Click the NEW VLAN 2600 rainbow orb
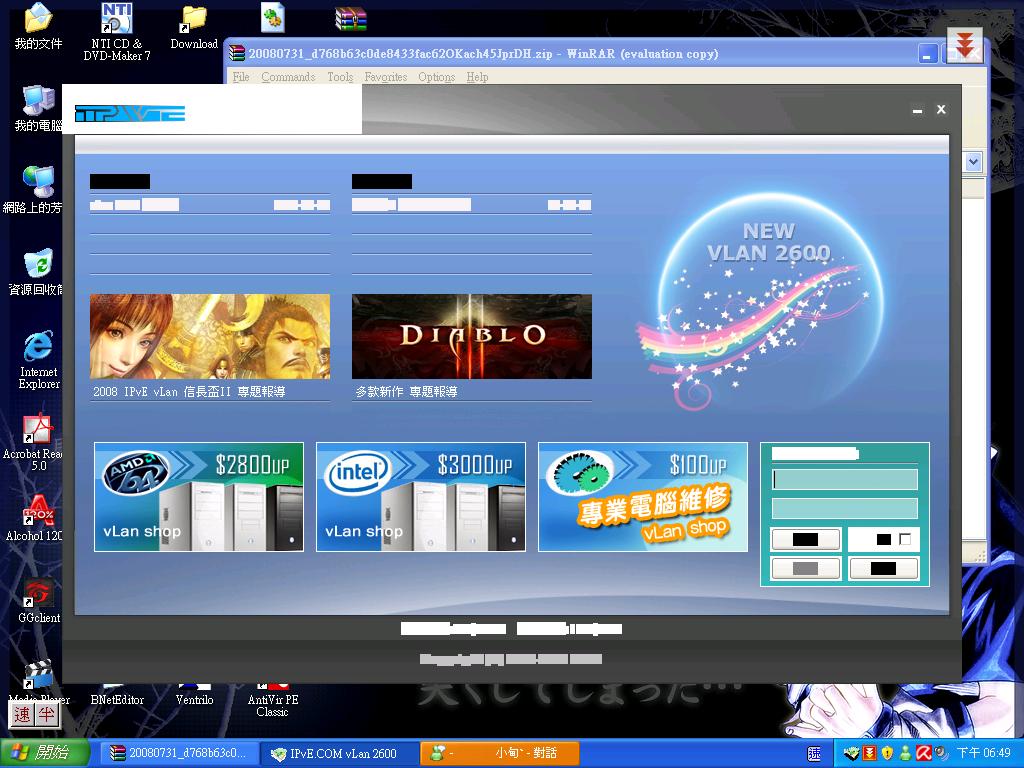1024x768 pixels. [769, 300]
